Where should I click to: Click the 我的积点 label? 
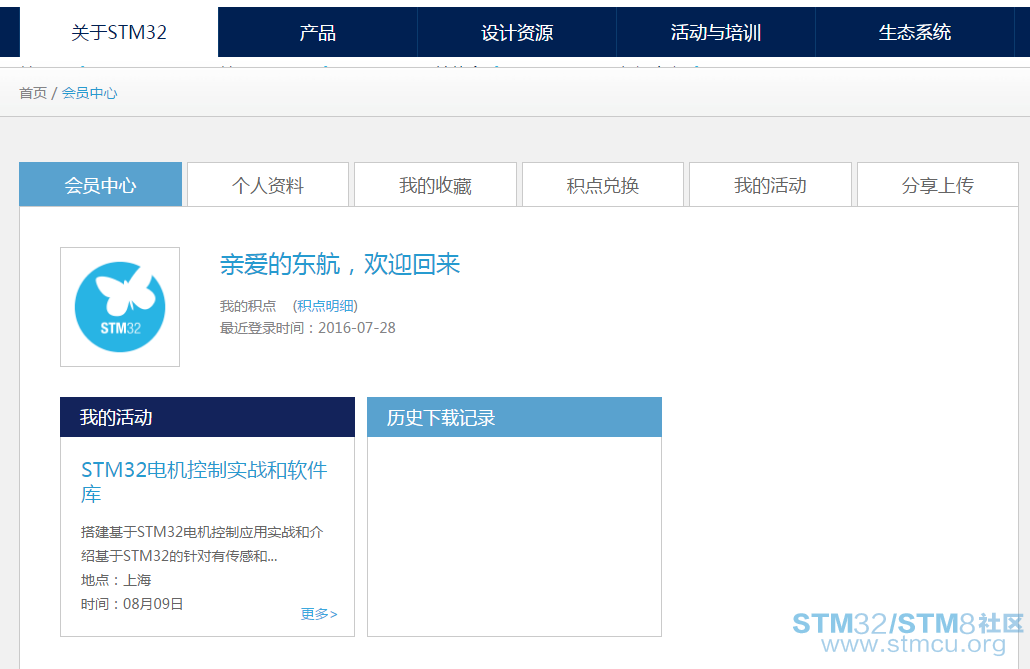pos(248,306)
